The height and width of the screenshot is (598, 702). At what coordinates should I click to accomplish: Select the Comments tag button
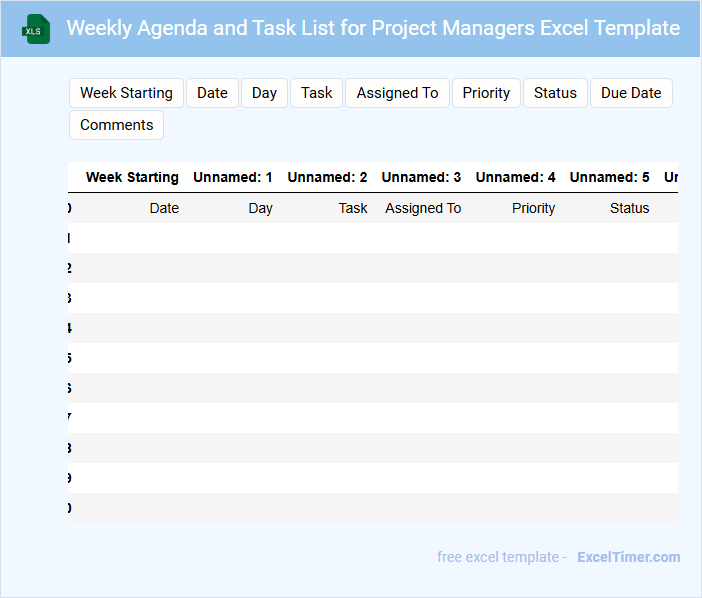[x=116, y=125]
